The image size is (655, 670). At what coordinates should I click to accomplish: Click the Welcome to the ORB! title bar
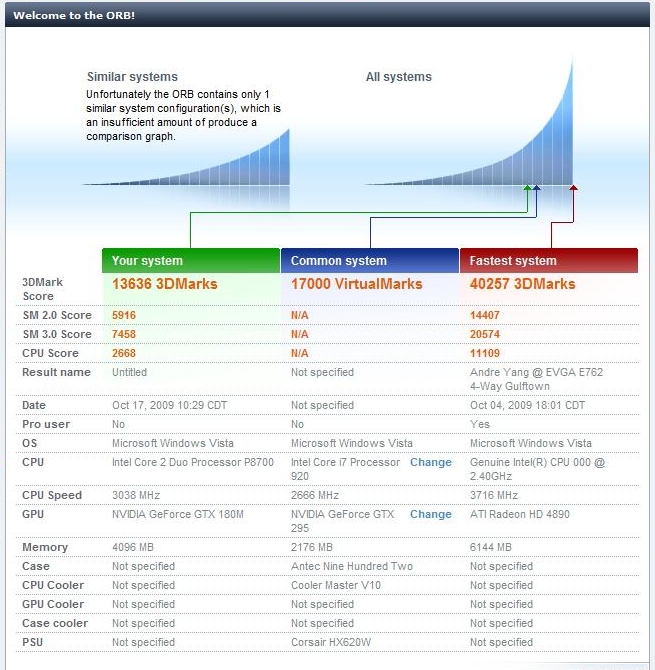coord(327,15)
